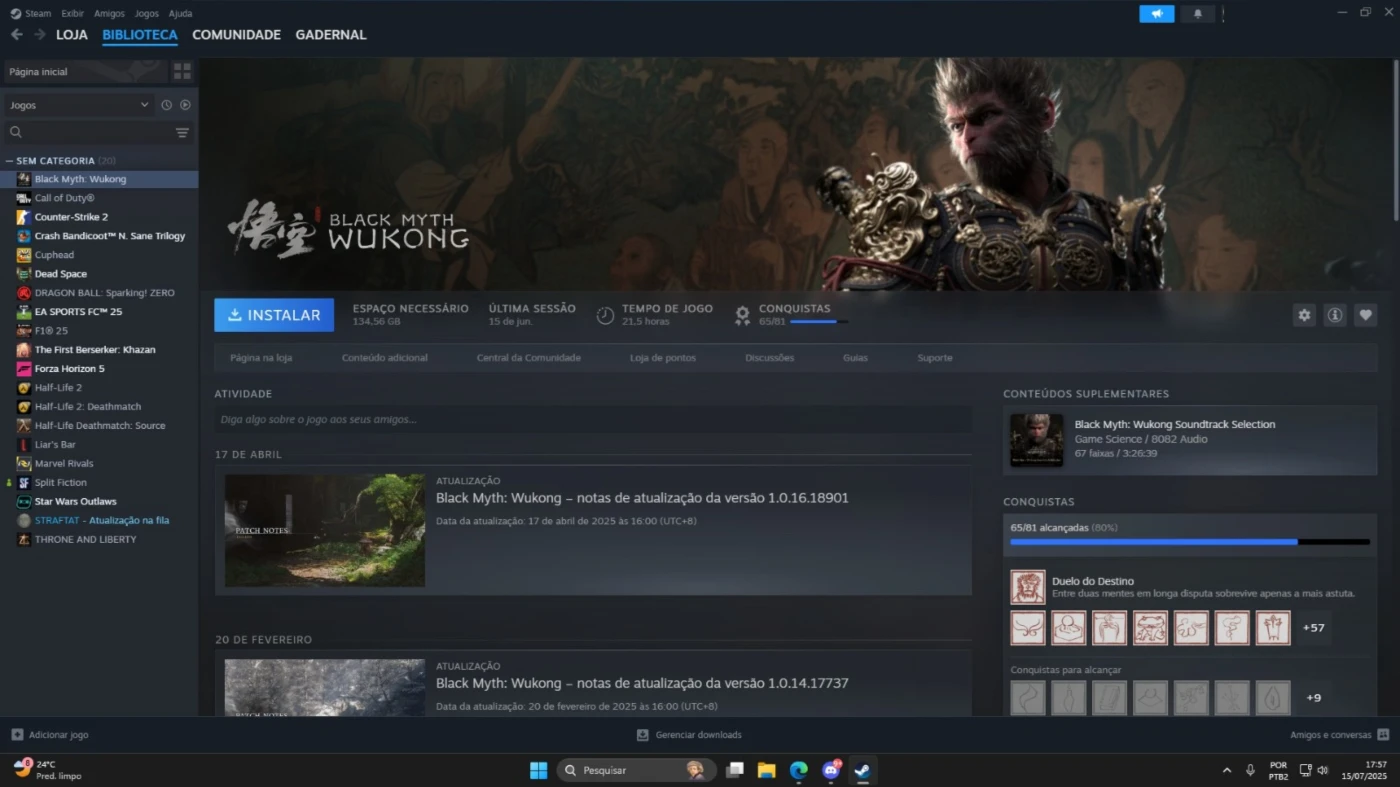The width and height of the screenshot is (1400, 787).
Task: Open Task View on taskbar
Action: (x=735, y=770)
